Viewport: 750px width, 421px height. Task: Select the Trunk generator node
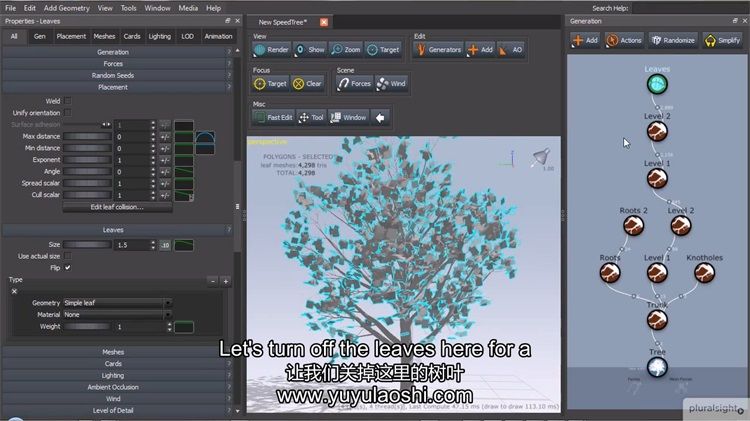[x=657, y=320]
